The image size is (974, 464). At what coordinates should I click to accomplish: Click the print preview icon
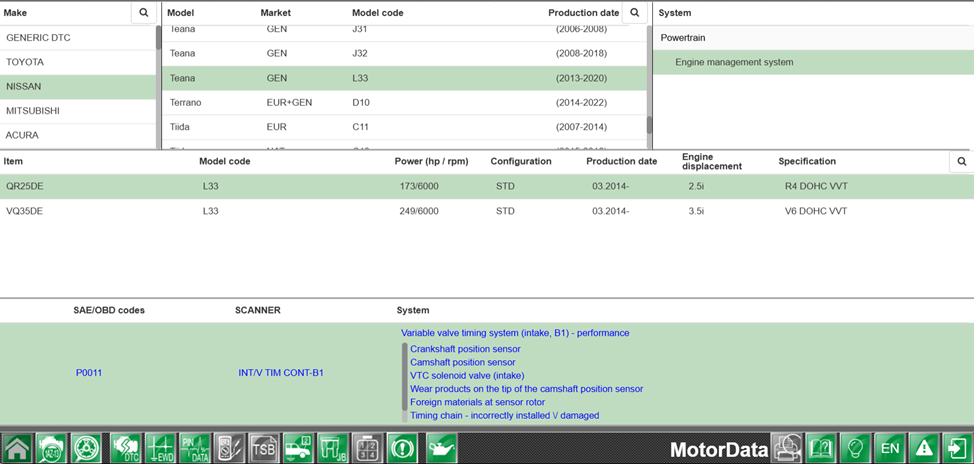click(x=787, y=447)
